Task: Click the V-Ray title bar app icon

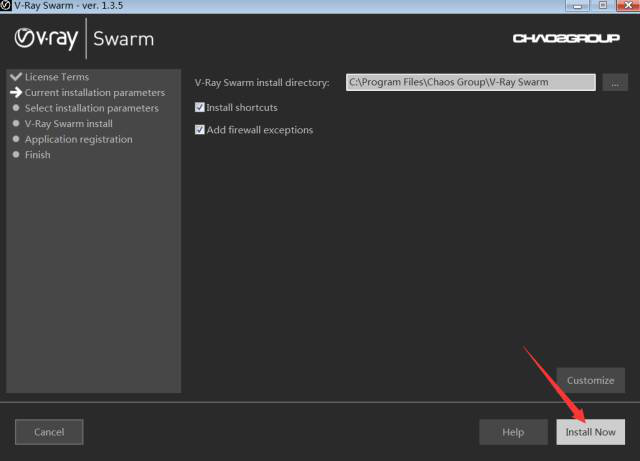Action: coord(5,5)
